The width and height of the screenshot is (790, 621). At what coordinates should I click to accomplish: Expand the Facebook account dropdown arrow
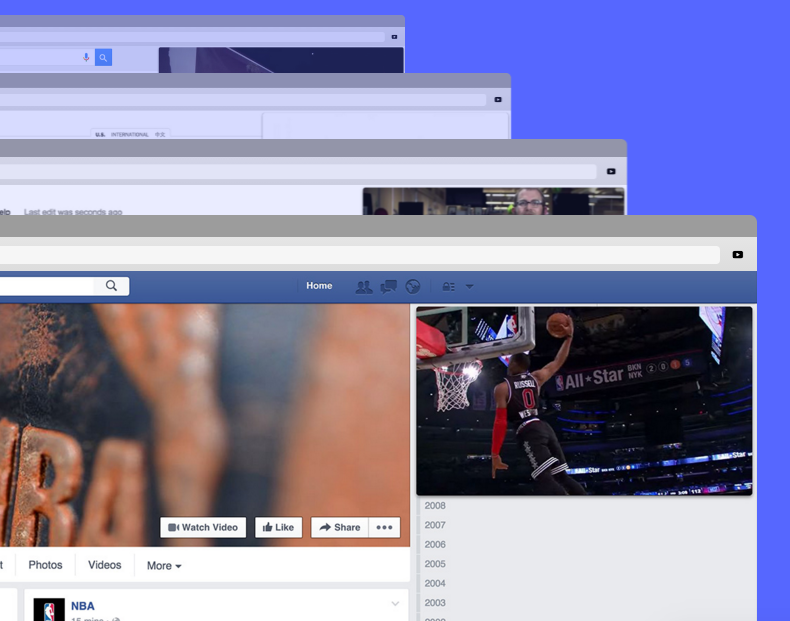click(x=470, y=287)
